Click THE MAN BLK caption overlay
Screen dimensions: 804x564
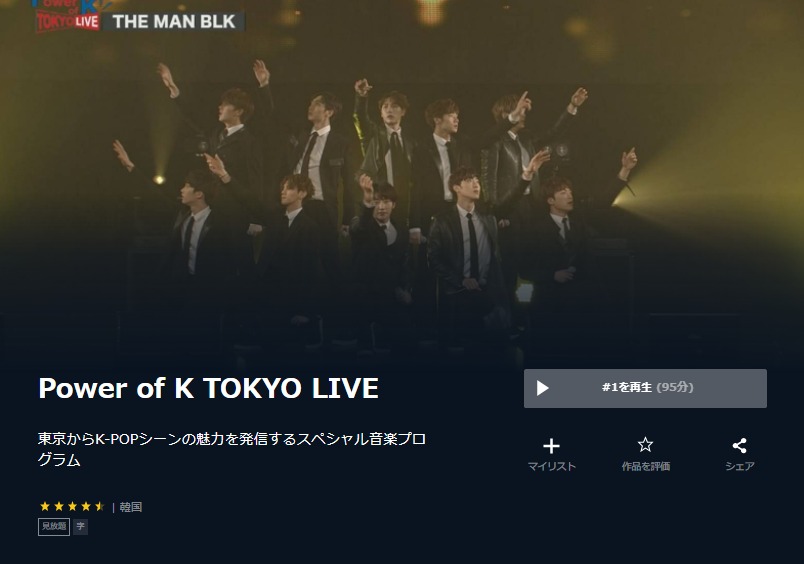click(x=174, y=22)
